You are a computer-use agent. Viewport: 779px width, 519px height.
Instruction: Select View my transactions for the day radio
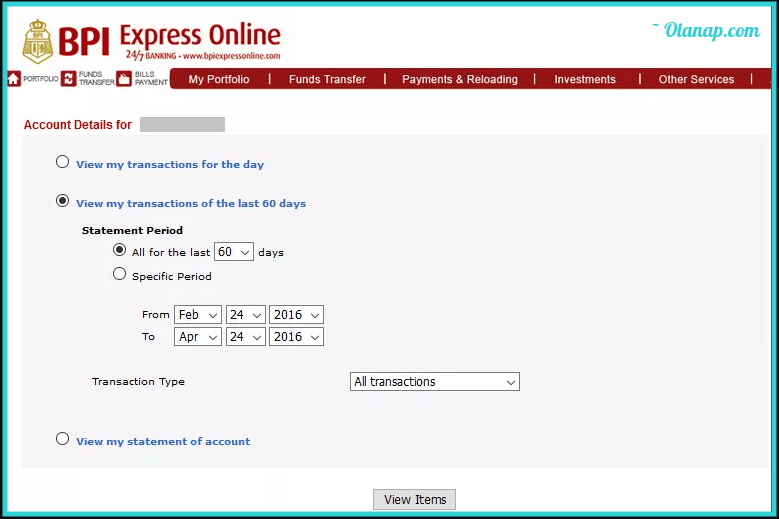pyautogui.click(x=63, y=162)
